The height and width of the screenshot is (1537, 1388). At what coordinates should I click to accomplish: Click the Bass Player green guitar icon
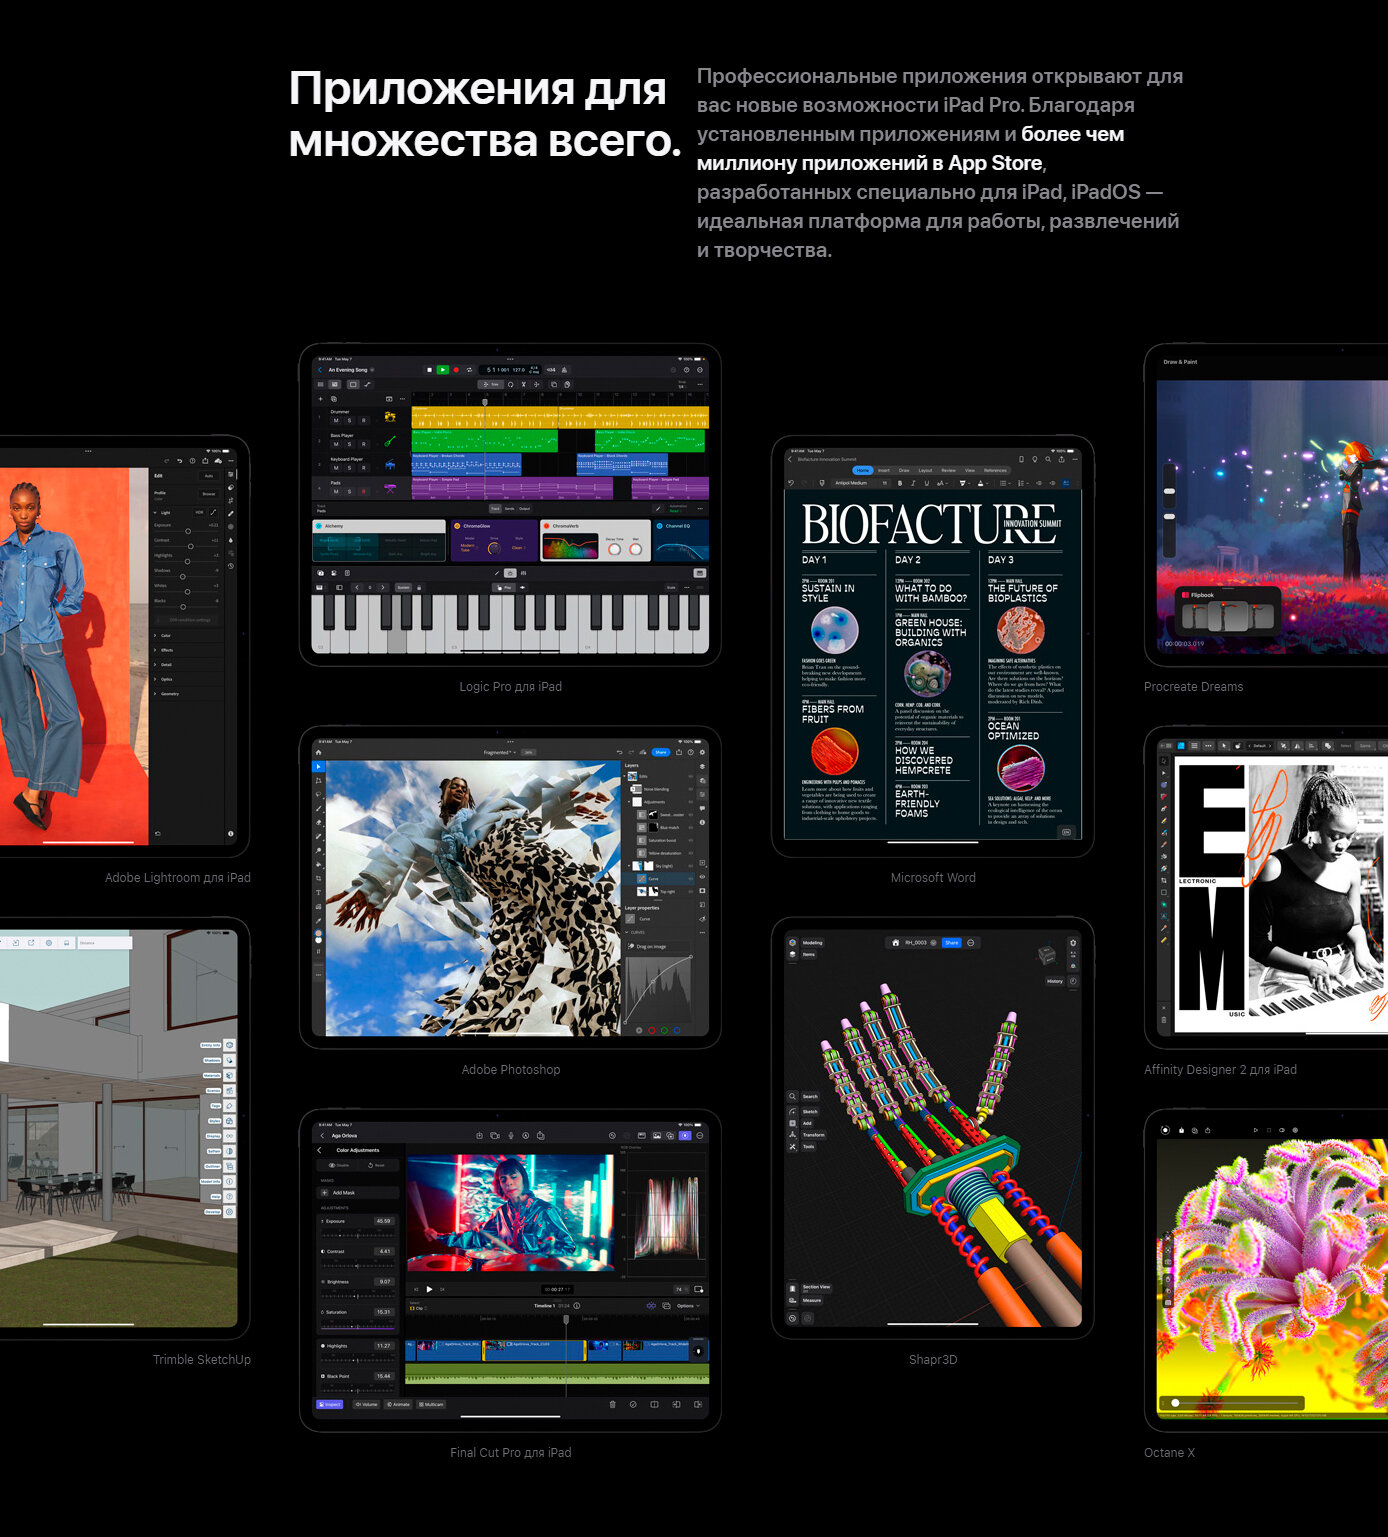click(390, 441)
